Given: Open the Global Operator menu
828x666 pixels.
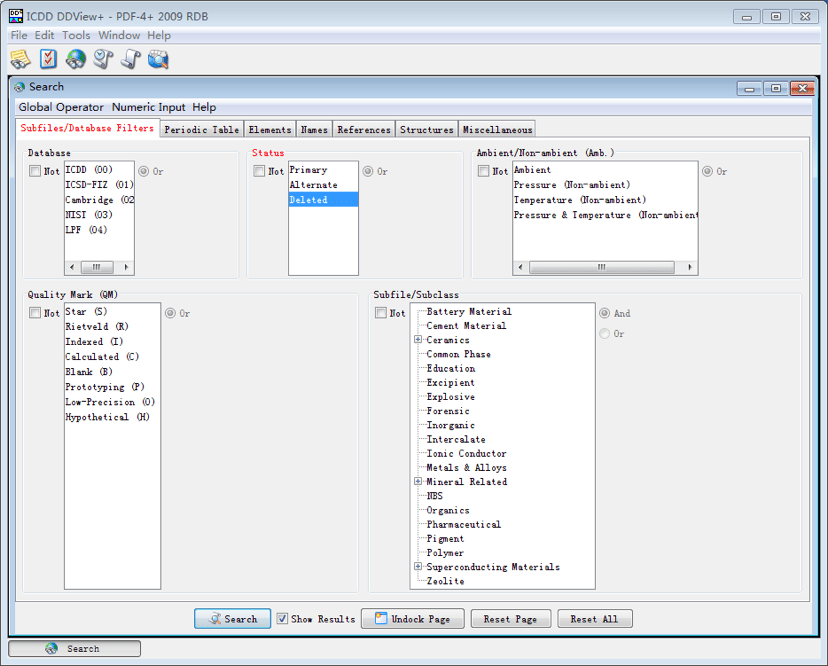Looking at the screenshot, I should [x=61, y=107].
